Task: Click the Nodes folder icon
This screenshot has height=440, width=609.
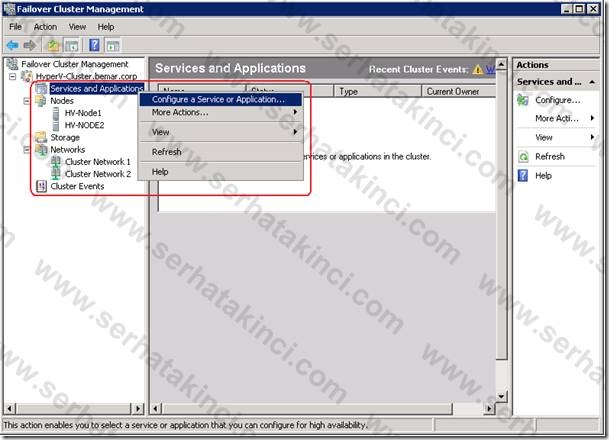Action: [x=41, y=101]
